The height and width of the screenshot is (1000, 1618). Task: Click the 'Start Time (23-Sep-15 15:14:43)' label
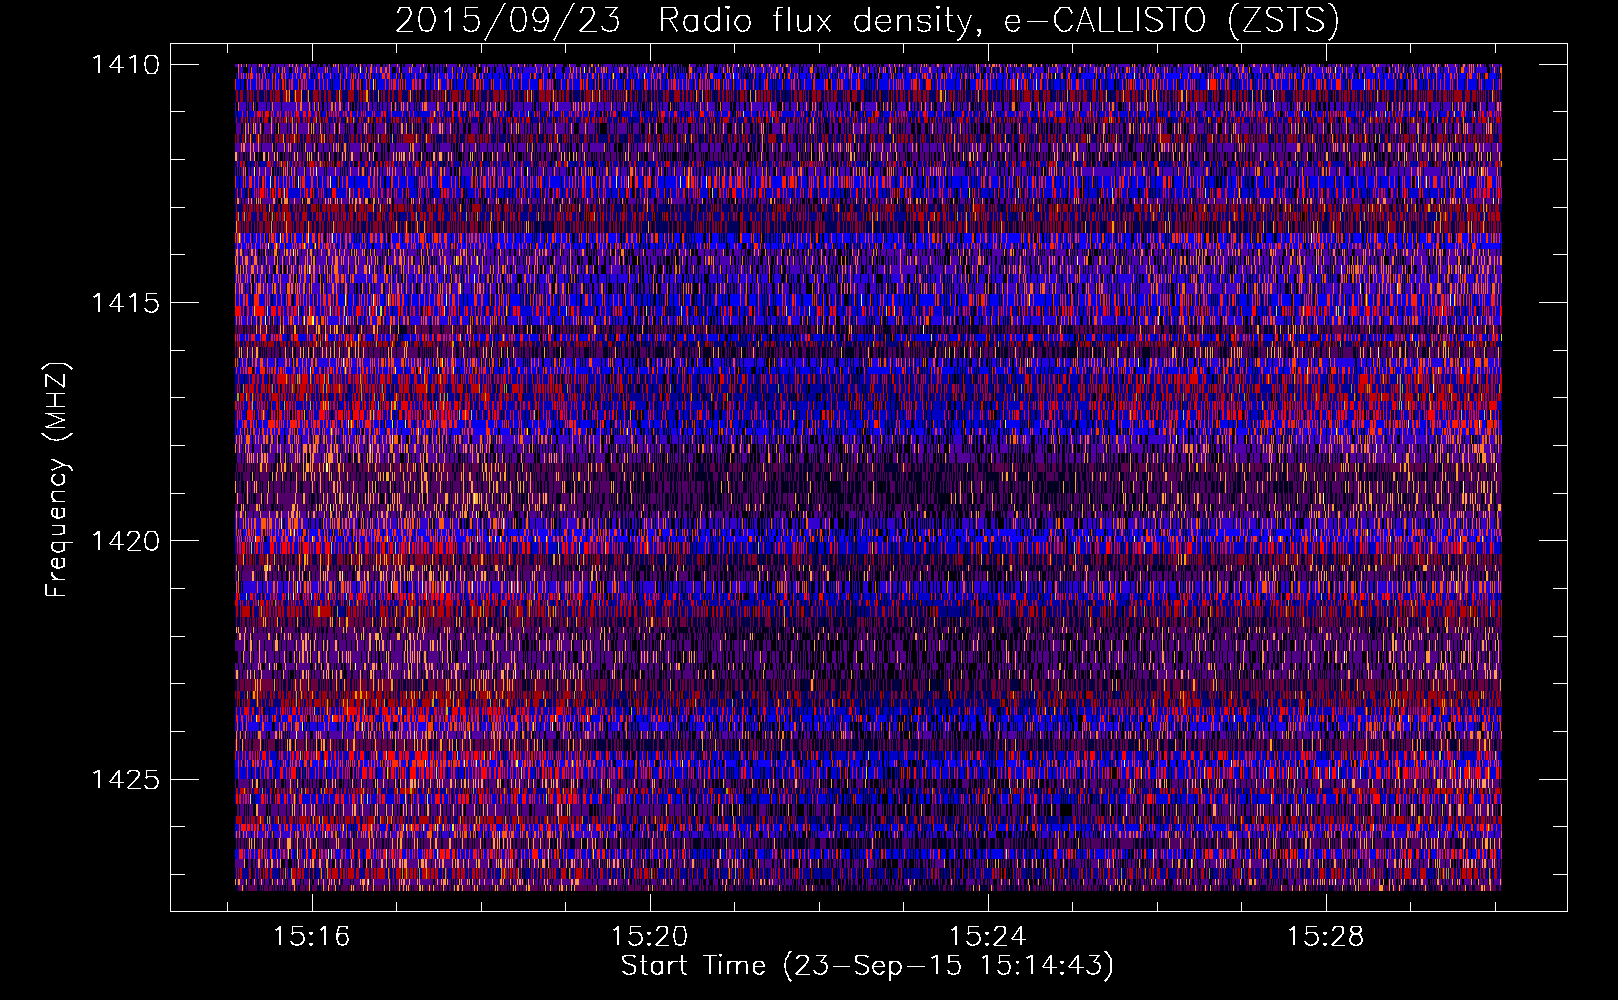867,966
